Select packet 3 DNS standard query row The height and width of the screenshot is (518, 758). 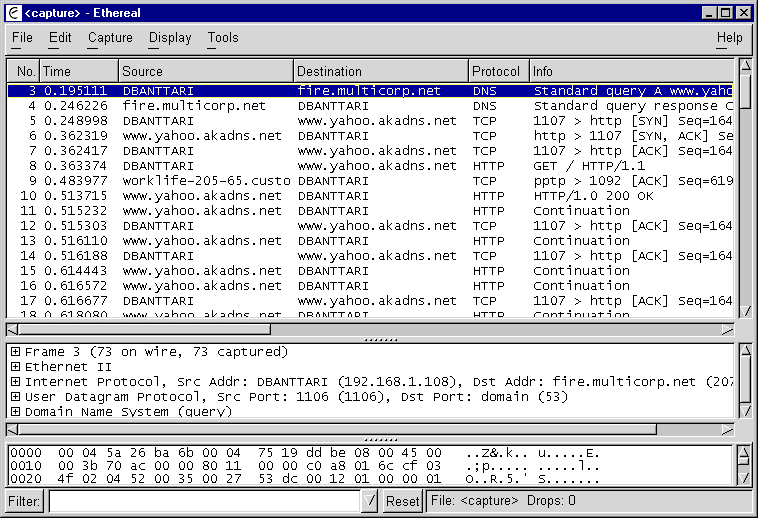tap(370, 91)
